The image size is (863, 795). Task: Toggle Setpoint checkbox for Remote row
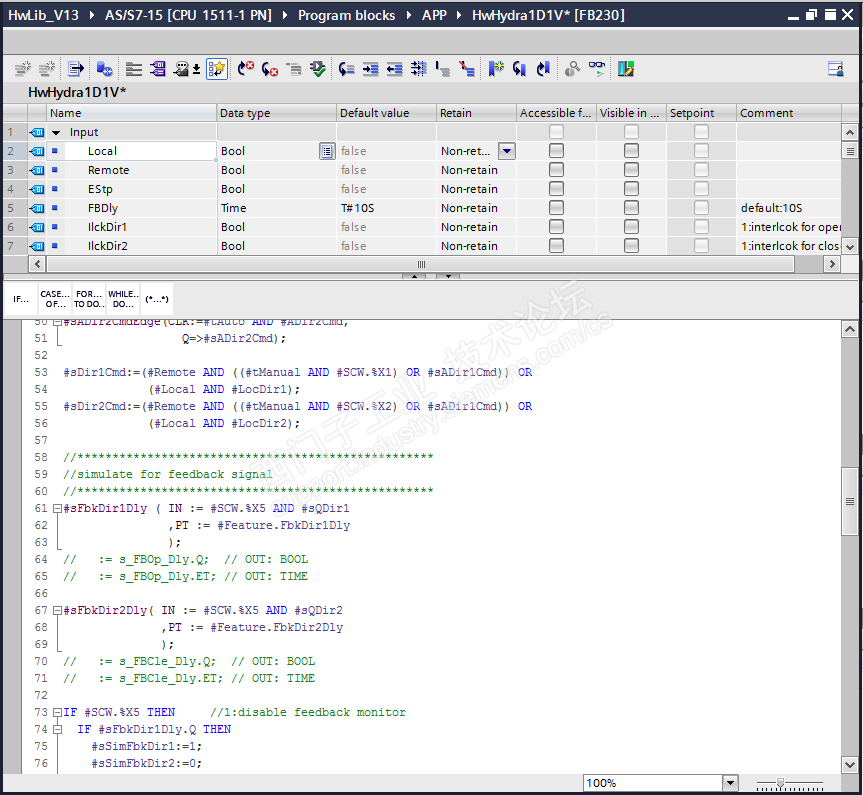[701, 170]
